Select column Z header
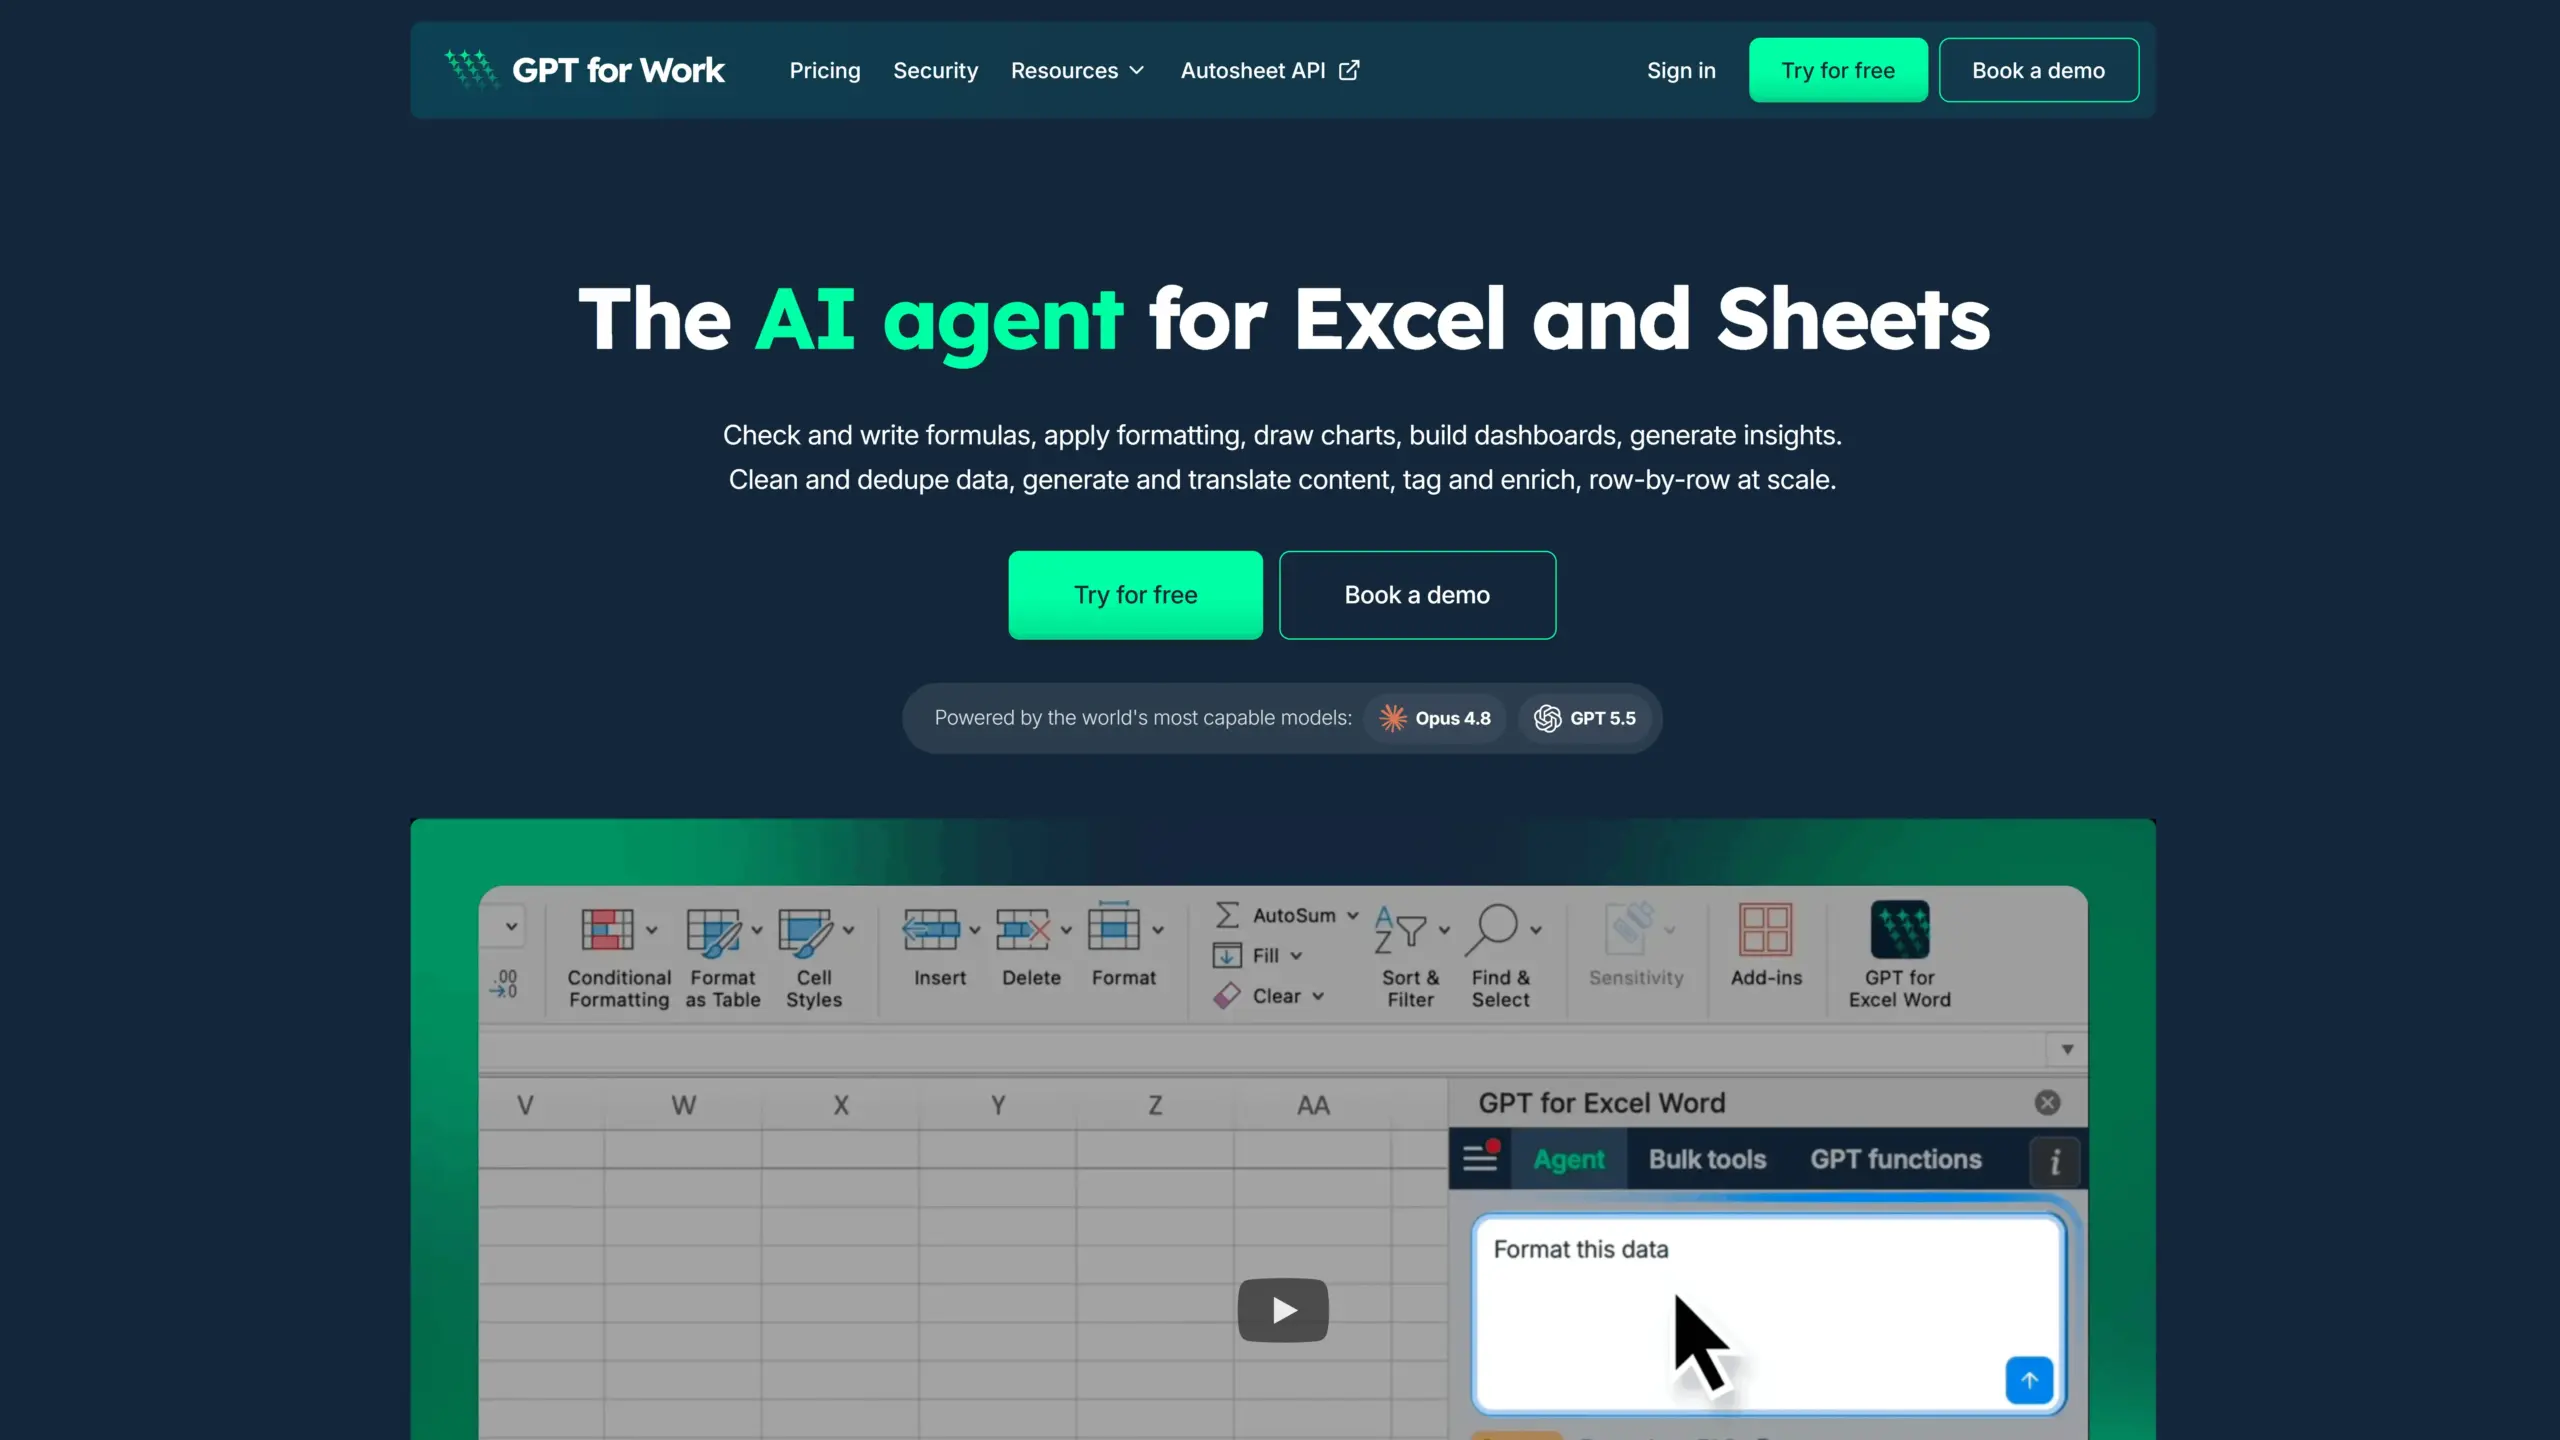Image resolution: width=2560 pixels, height=1440 pixels. (1155, 1105)
